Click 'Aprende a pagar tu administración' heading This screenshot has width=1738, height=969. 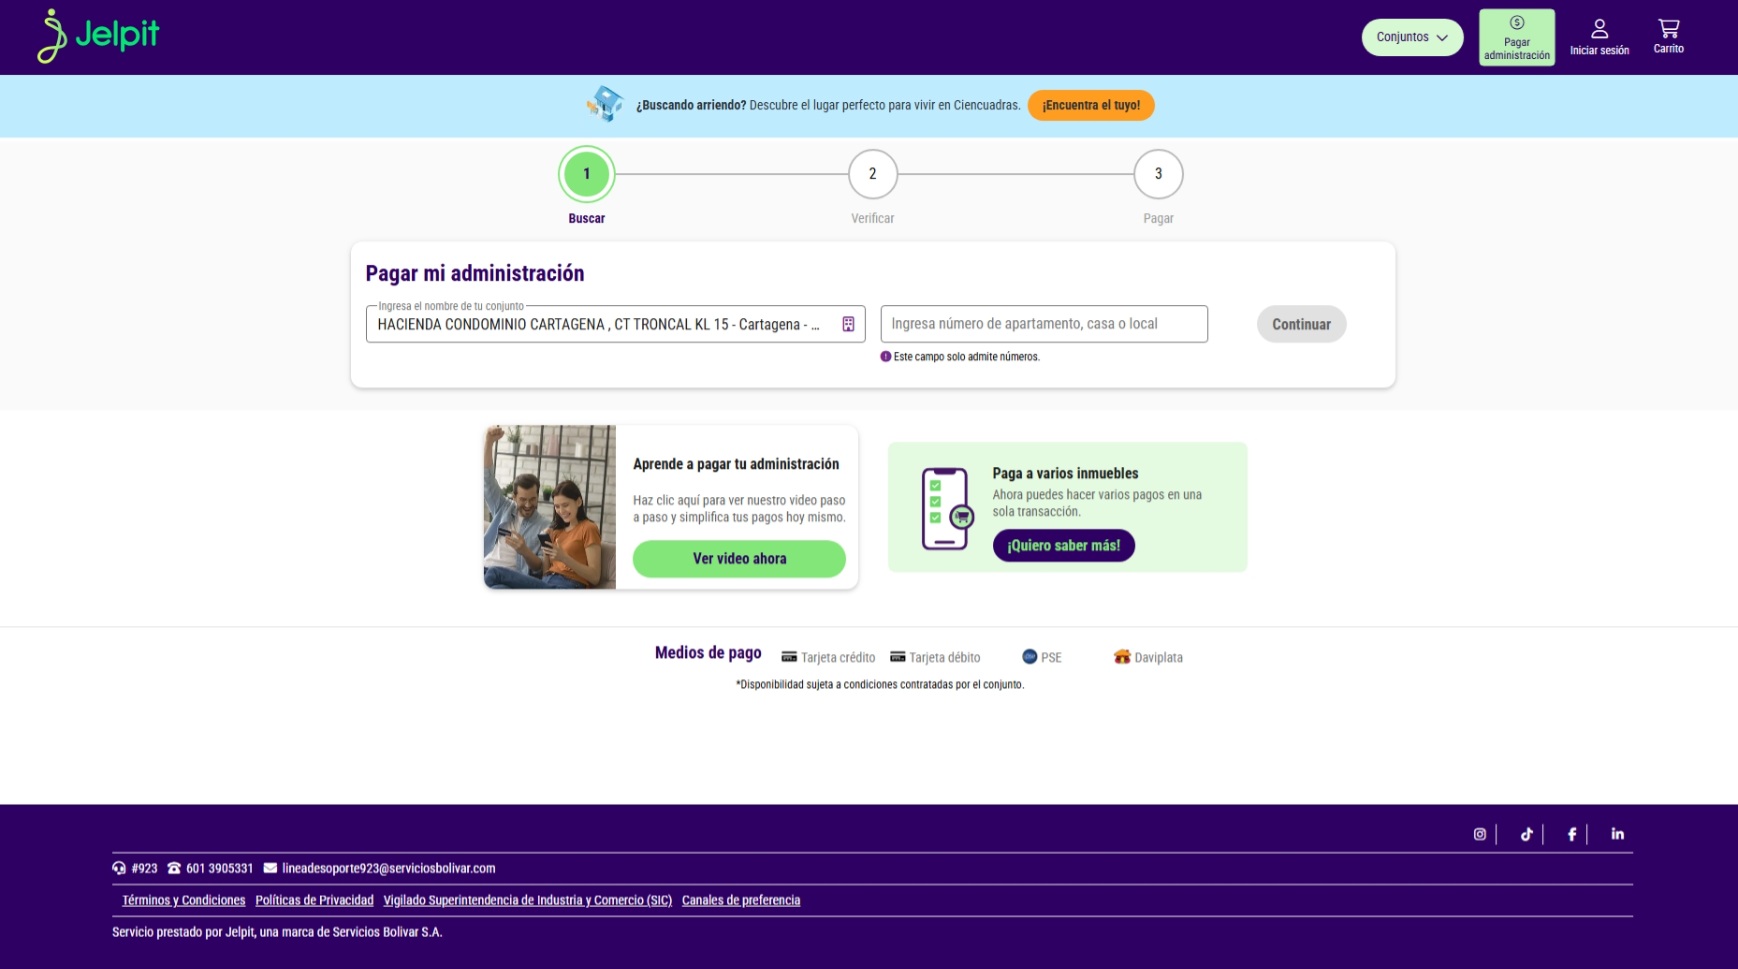click(736, 464)
